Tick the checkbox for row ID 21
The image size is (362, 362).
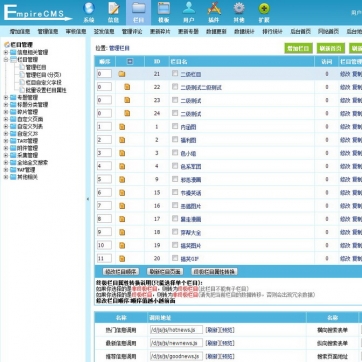(x=175, y=73)
